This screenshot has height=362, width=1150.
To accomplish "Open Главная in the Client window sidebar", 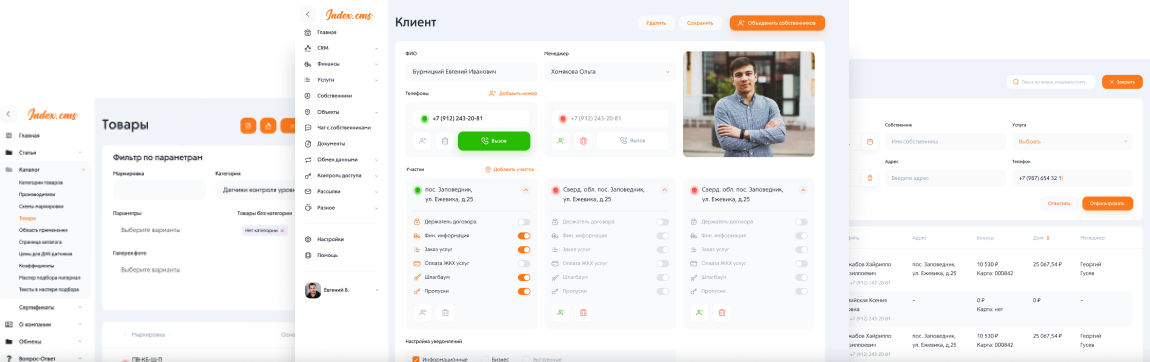I will coord(326,33).
